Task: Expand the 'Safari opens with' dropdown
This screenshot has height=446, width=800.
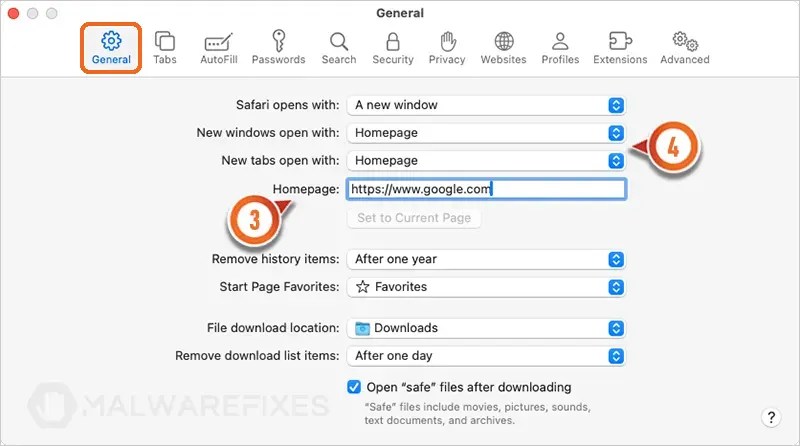Action: pos(486,105)
